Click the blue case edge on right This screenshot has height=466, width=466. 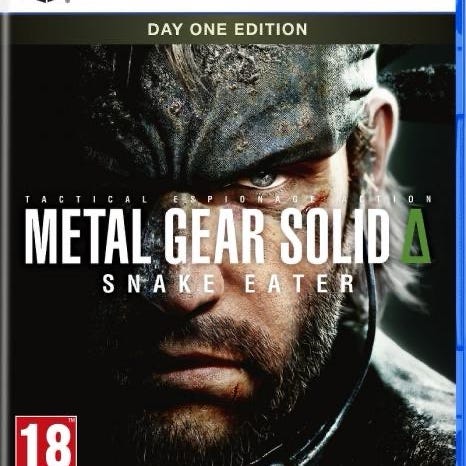(x=461, y=233)
